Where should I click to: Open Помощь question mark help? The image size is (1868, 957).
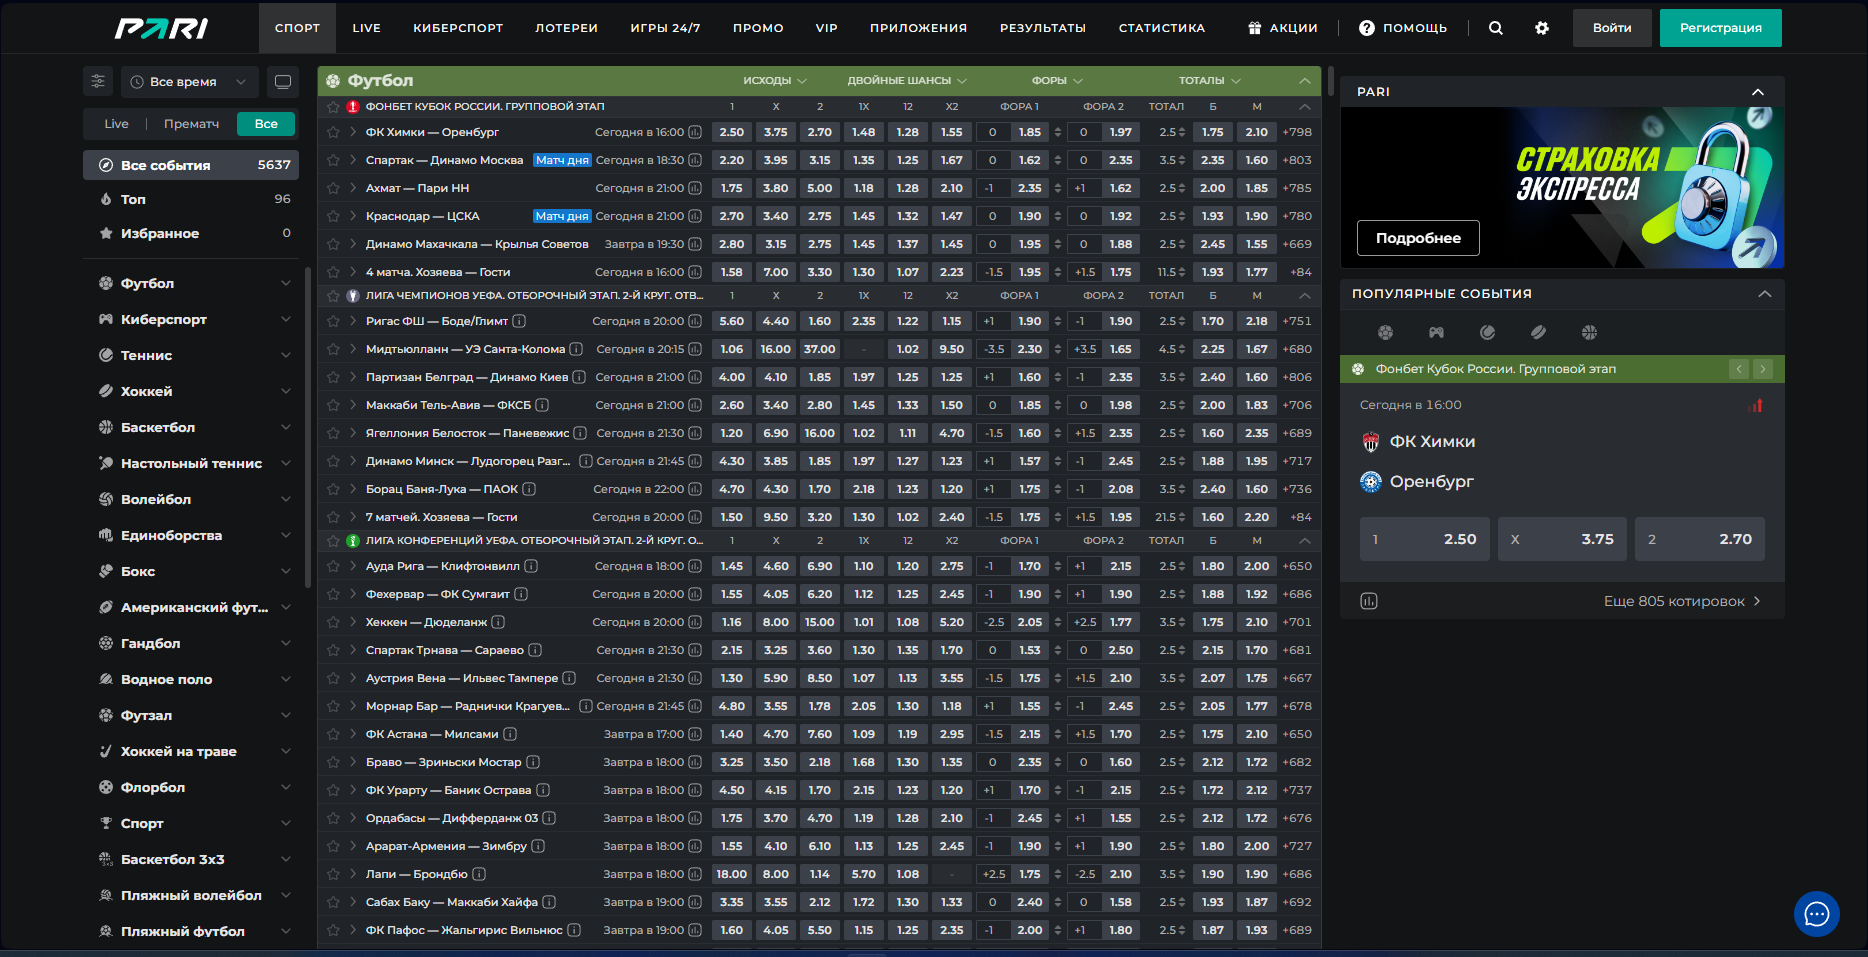click(x=1402, y=28)
